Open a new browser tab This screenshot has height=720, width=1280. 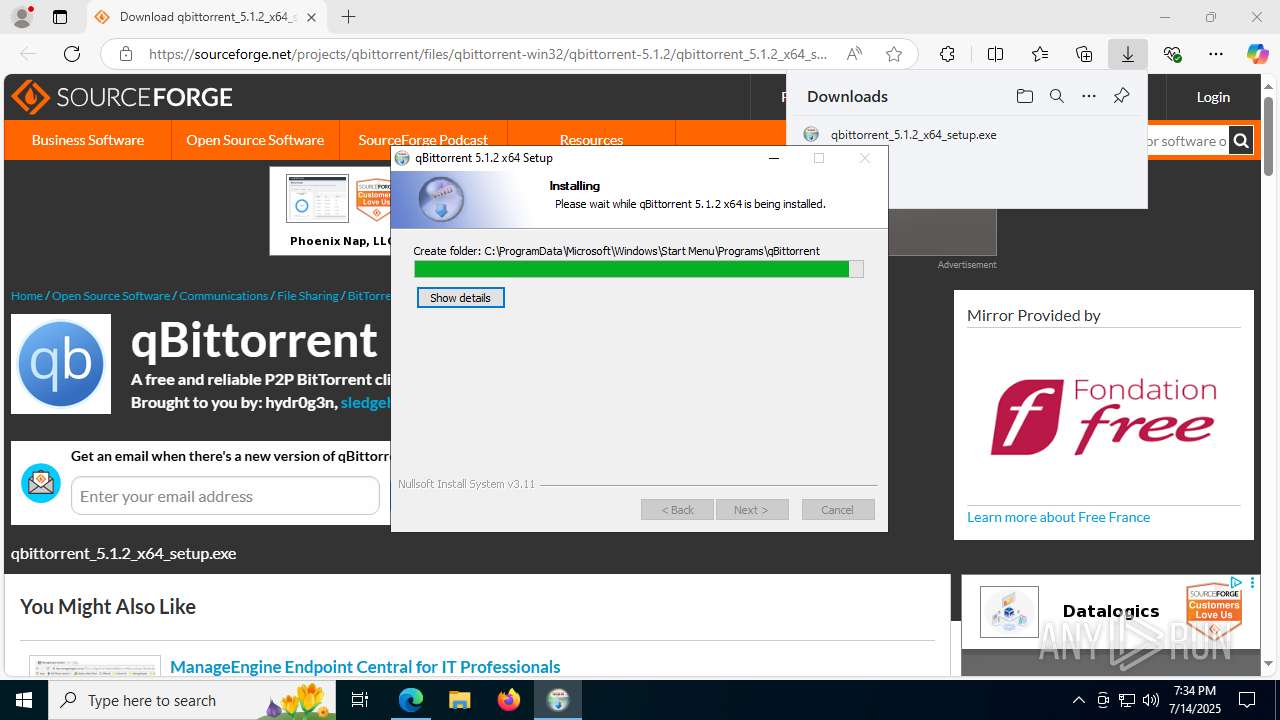pyautogui.click(x=348, y=17)
